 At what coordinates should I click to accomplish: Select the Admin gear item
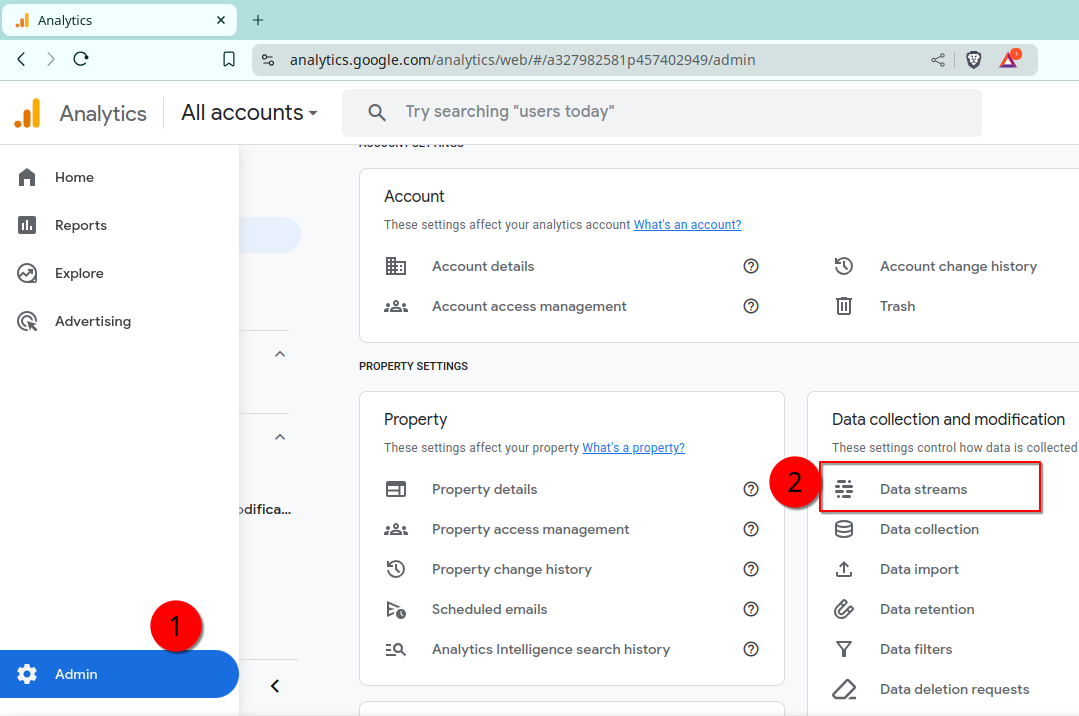119,674
